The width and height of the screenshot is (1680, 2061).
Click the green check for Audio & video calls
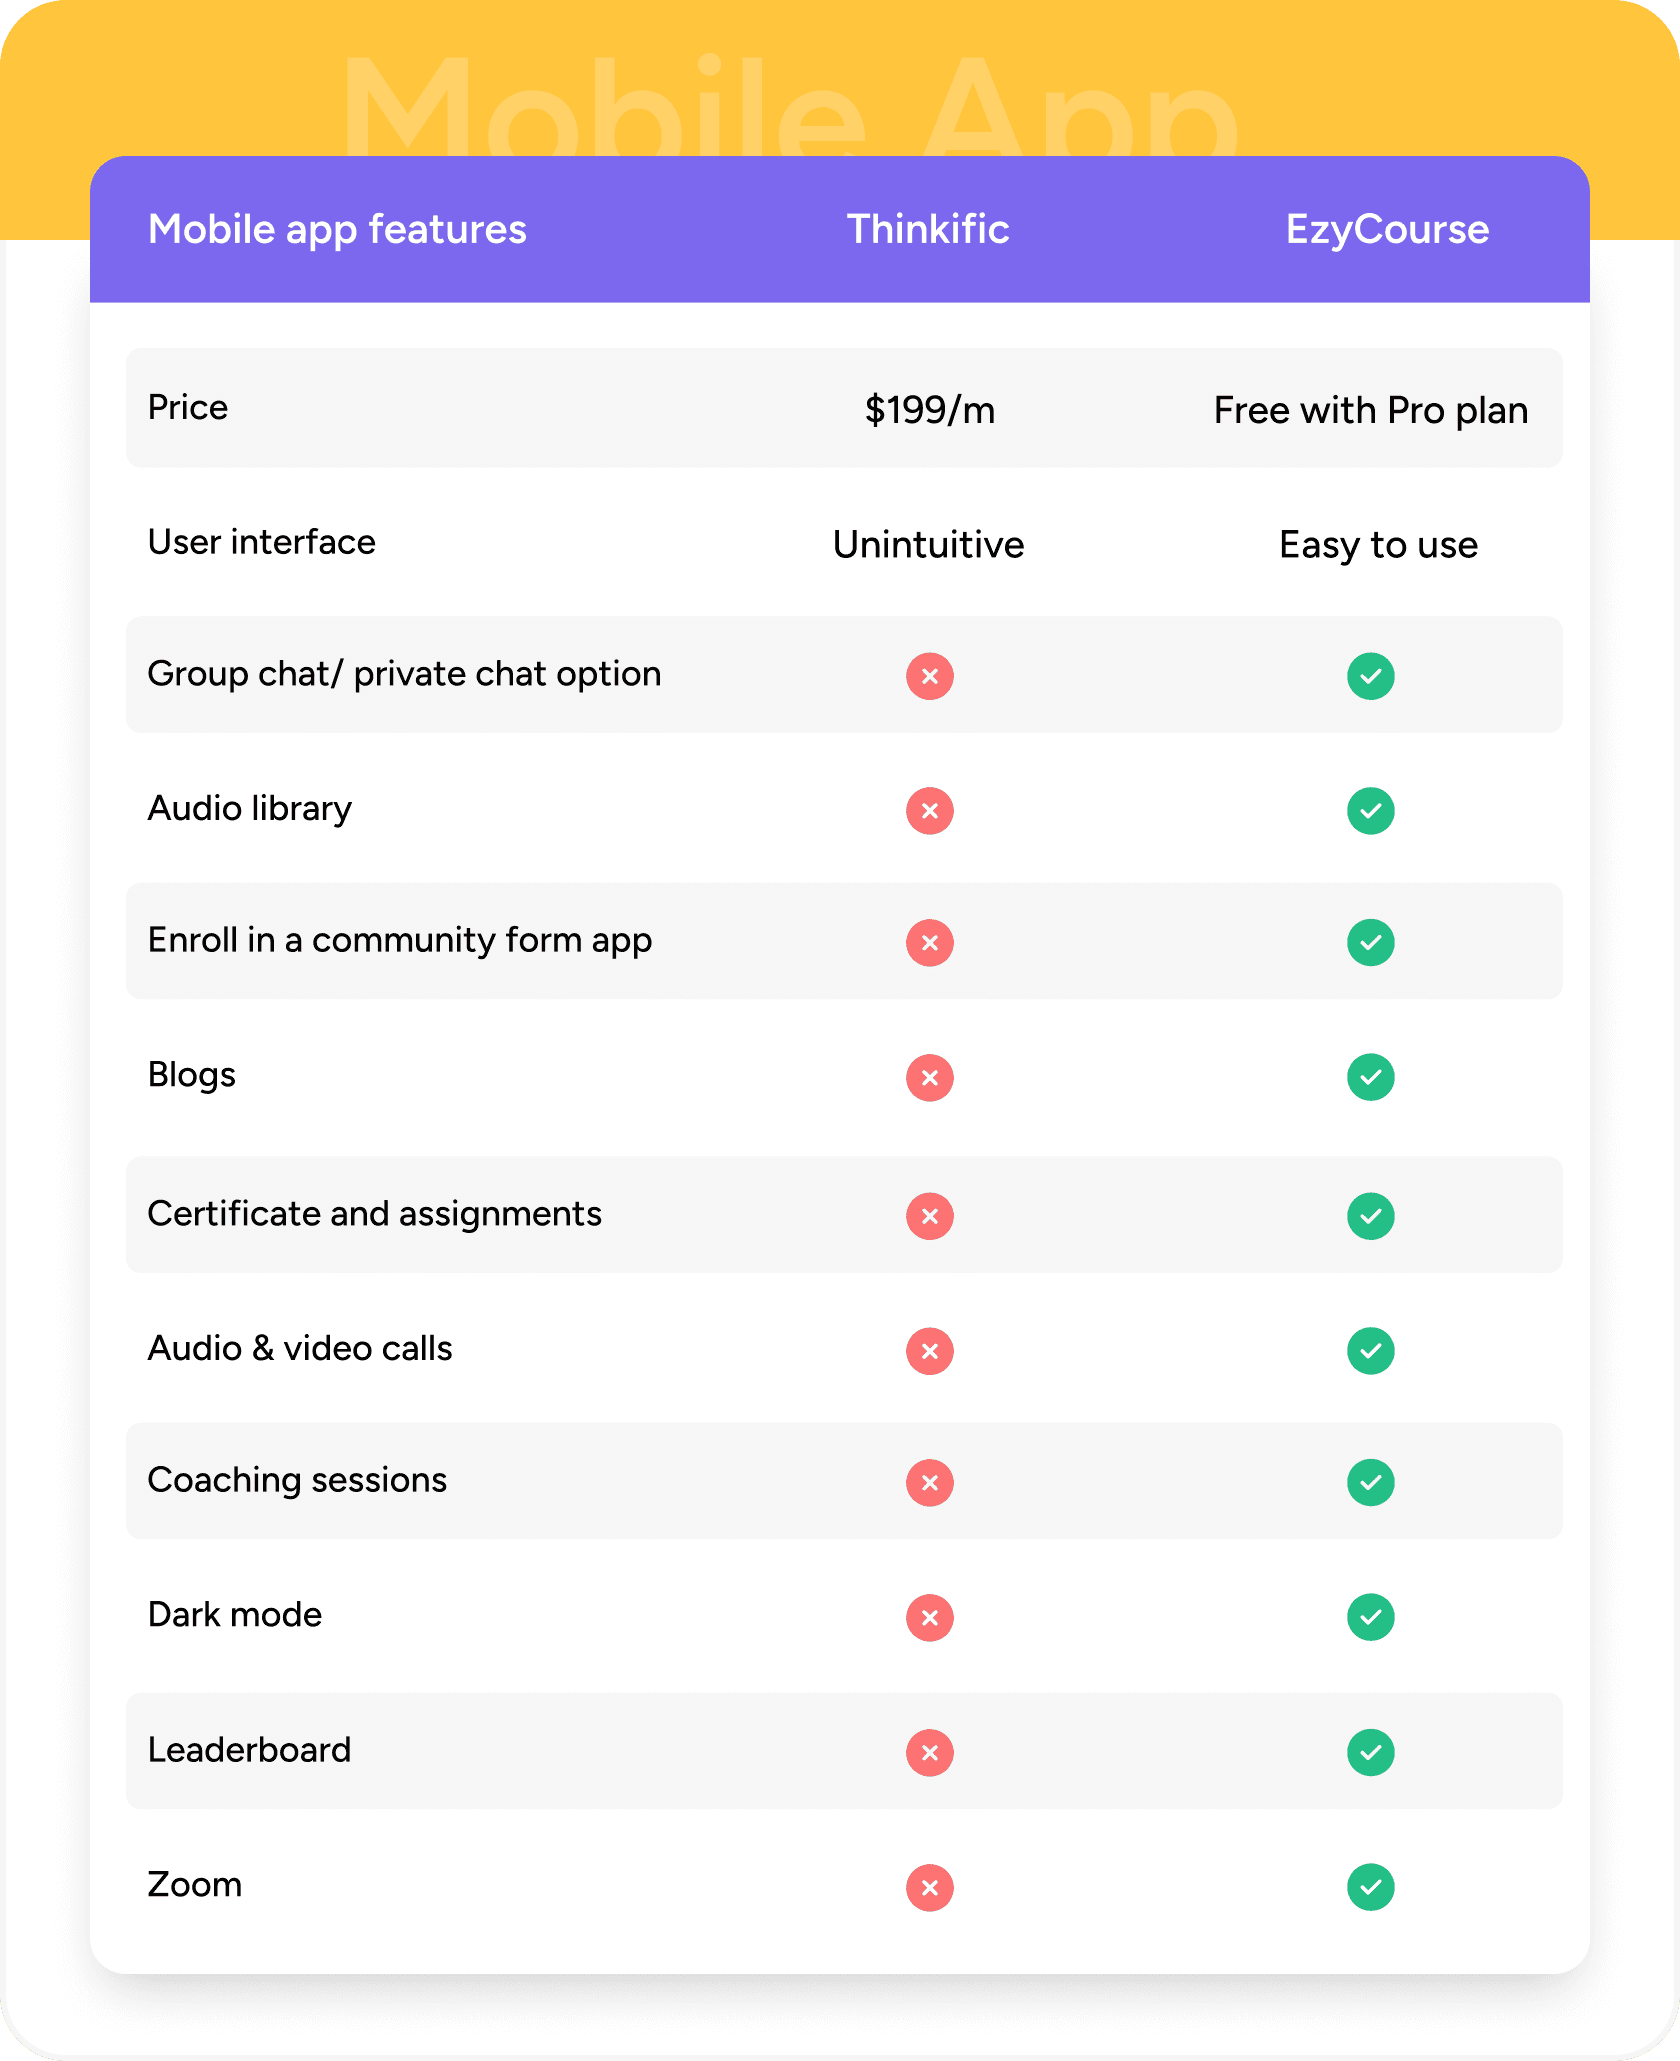point(1370,1351)
